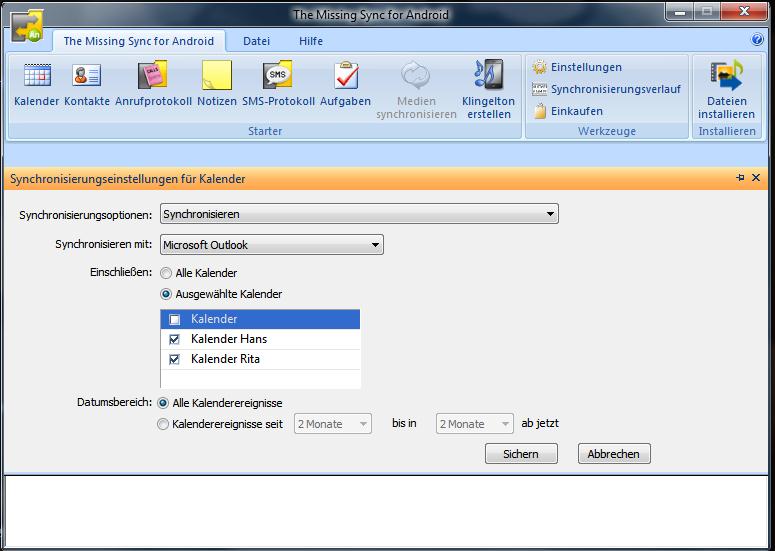This screenshot has height=551, width=775.
Task: Launch Klingelton erstellen tool
Action: [488, 90]
